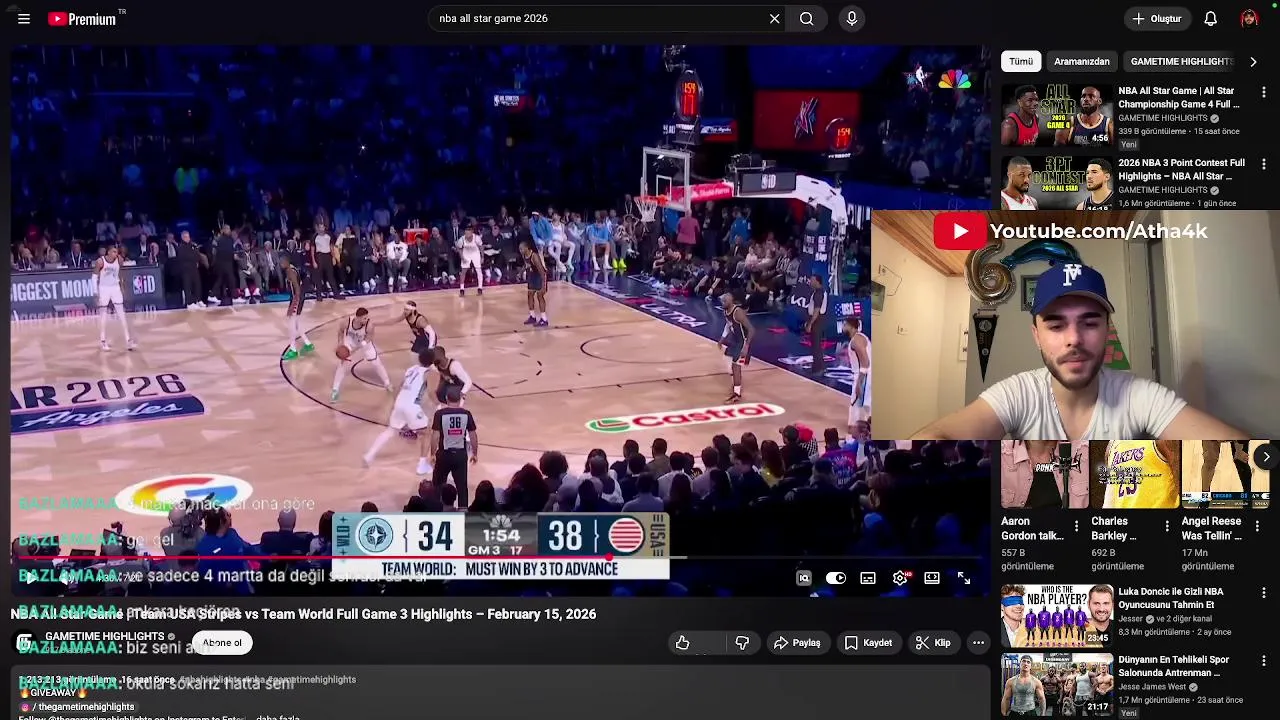Start voice search with the microphone icon

[x=851, y=18]
